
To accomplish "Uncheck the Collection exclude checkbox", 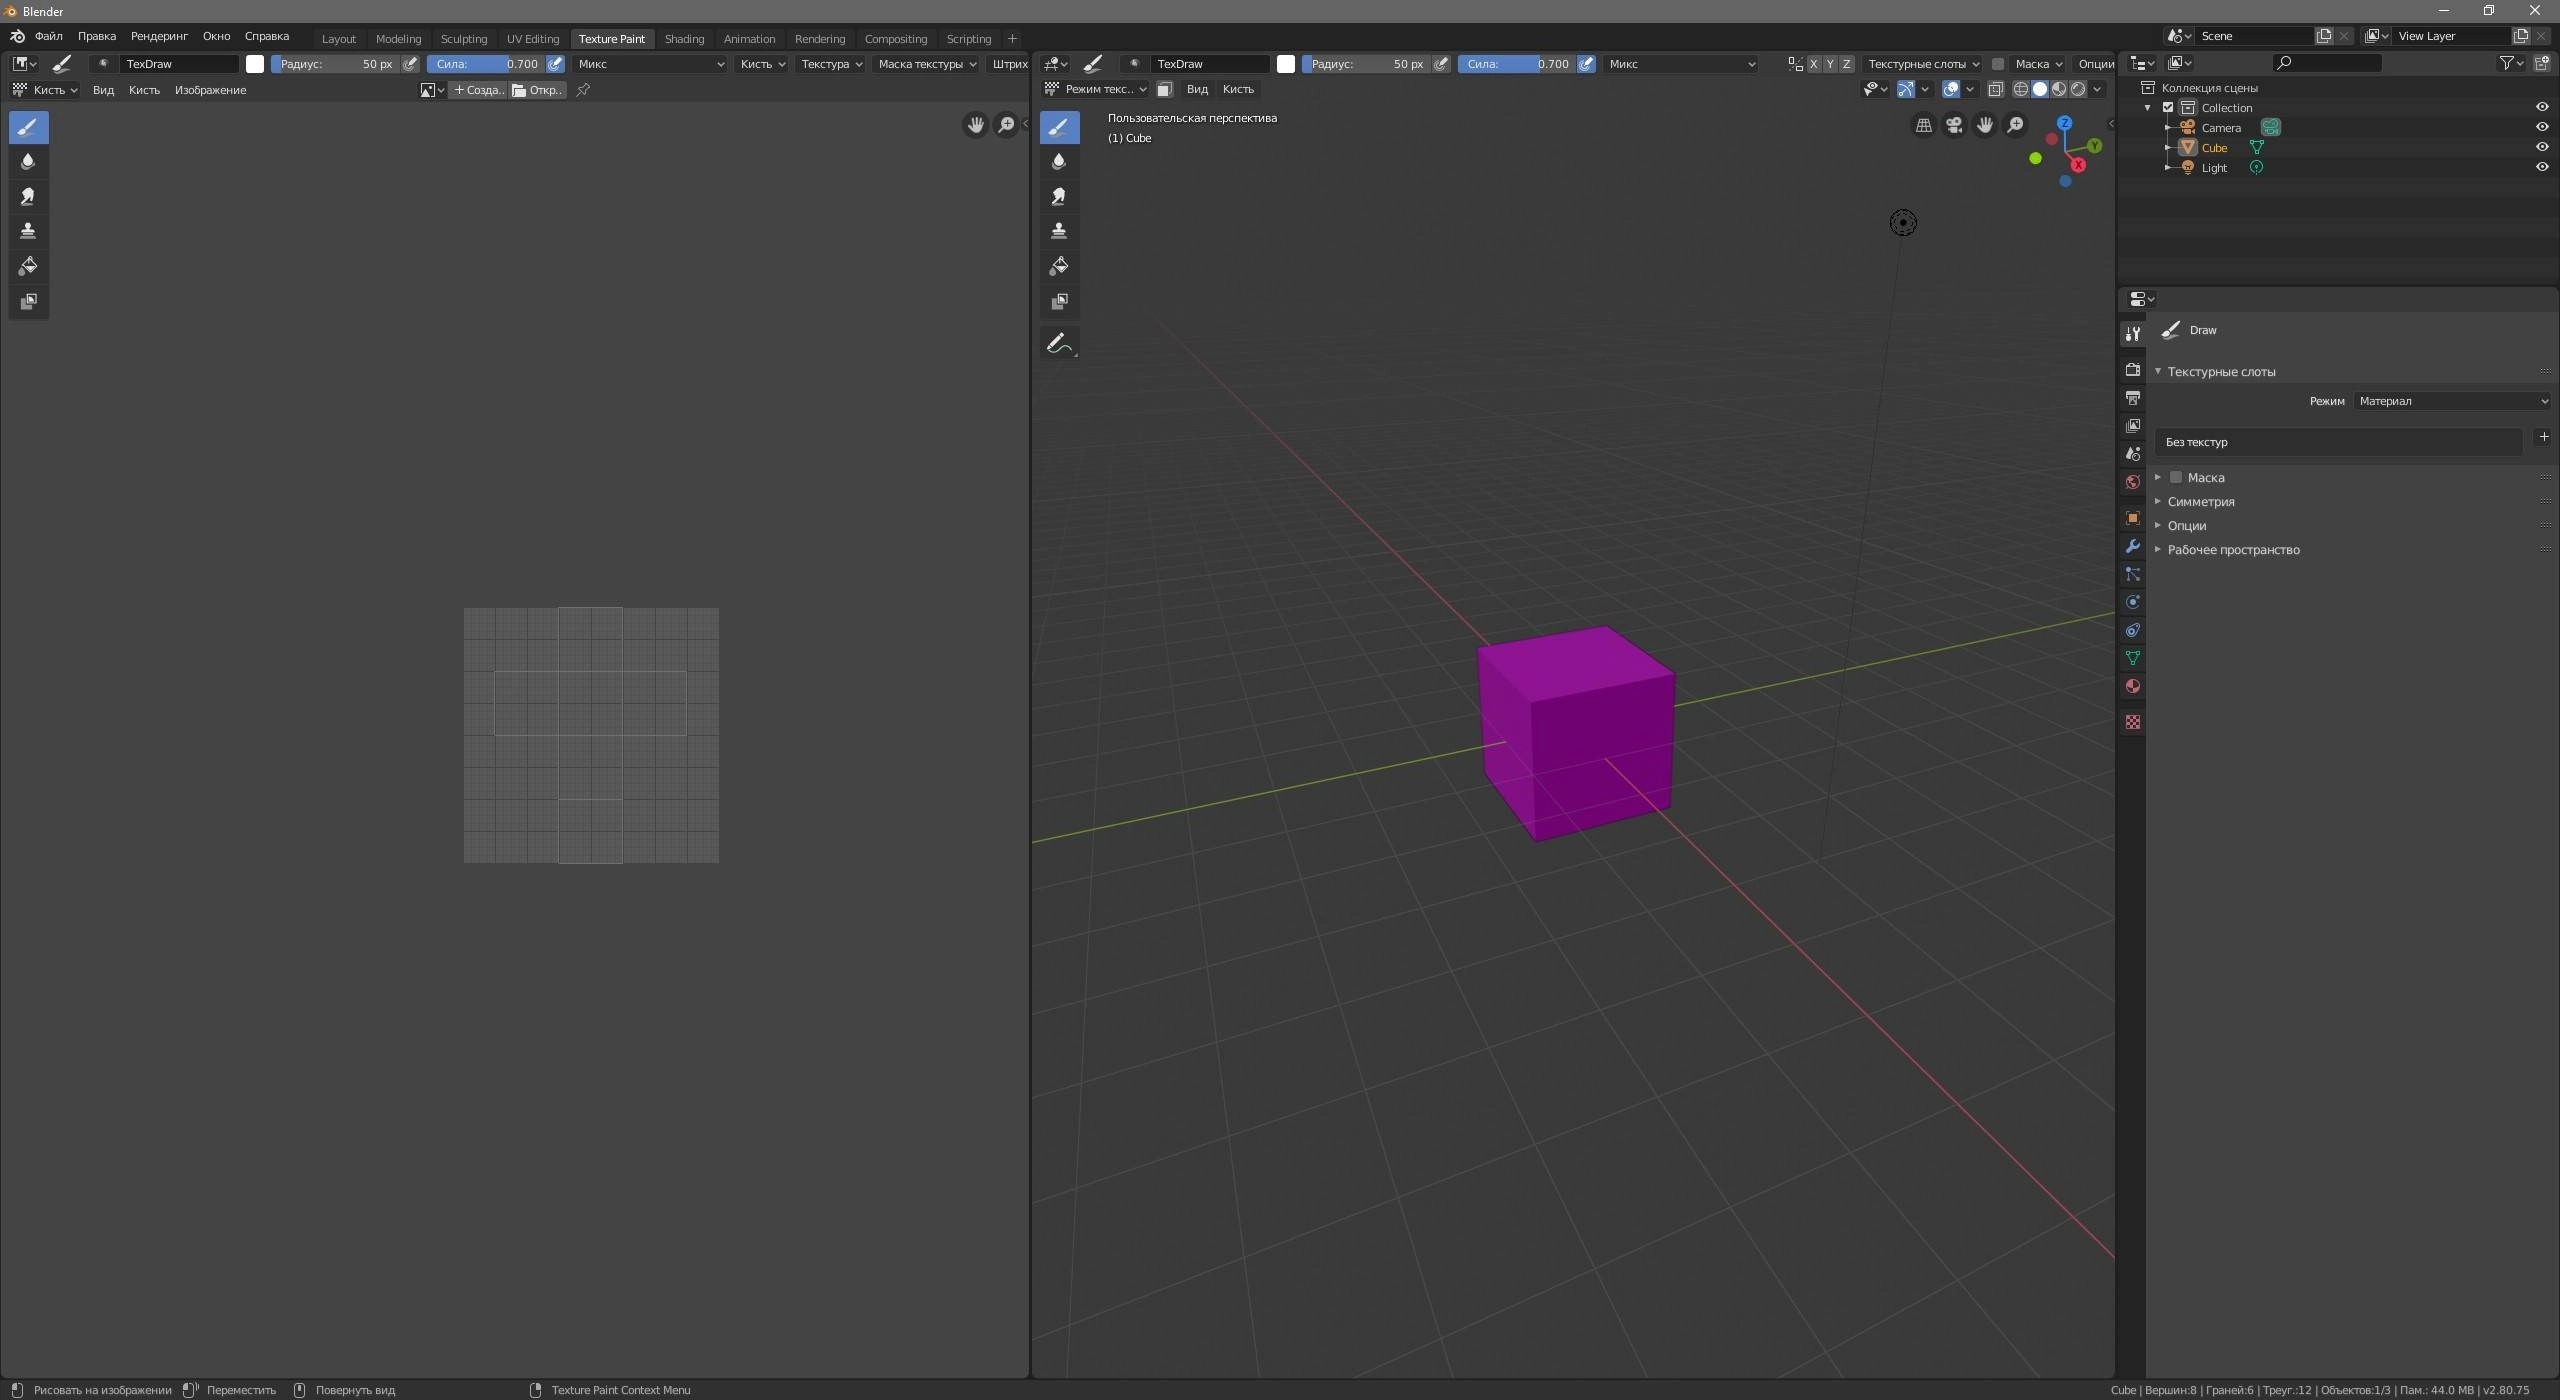I will tap(2168, 107).
